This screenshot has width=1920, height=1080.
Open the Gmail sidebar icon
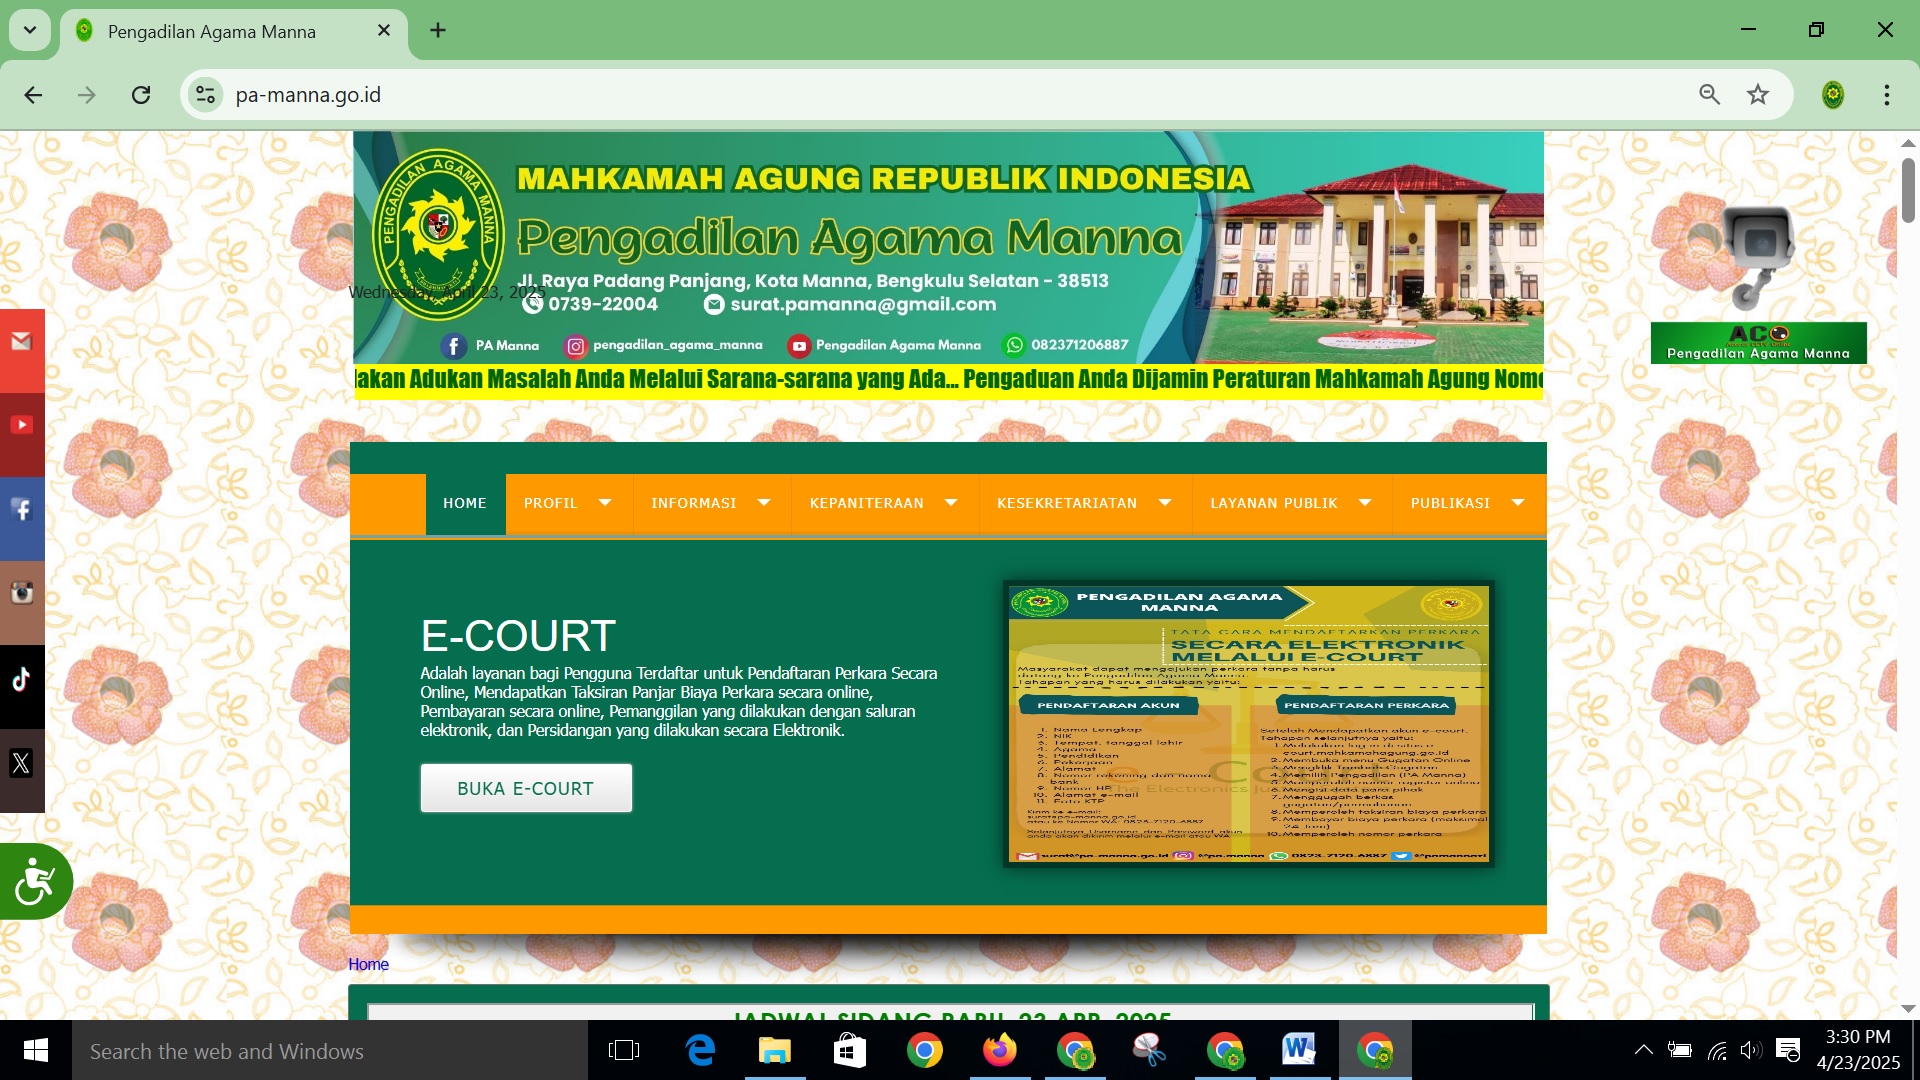[21, 342]
